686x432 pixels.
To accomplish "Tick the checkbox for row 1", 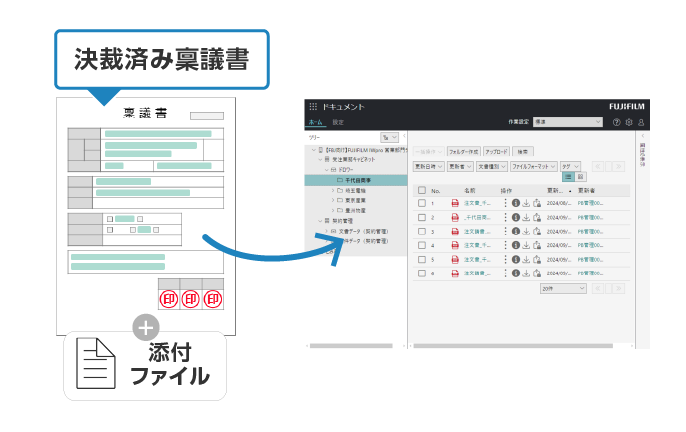I will [x=422, y=203].
